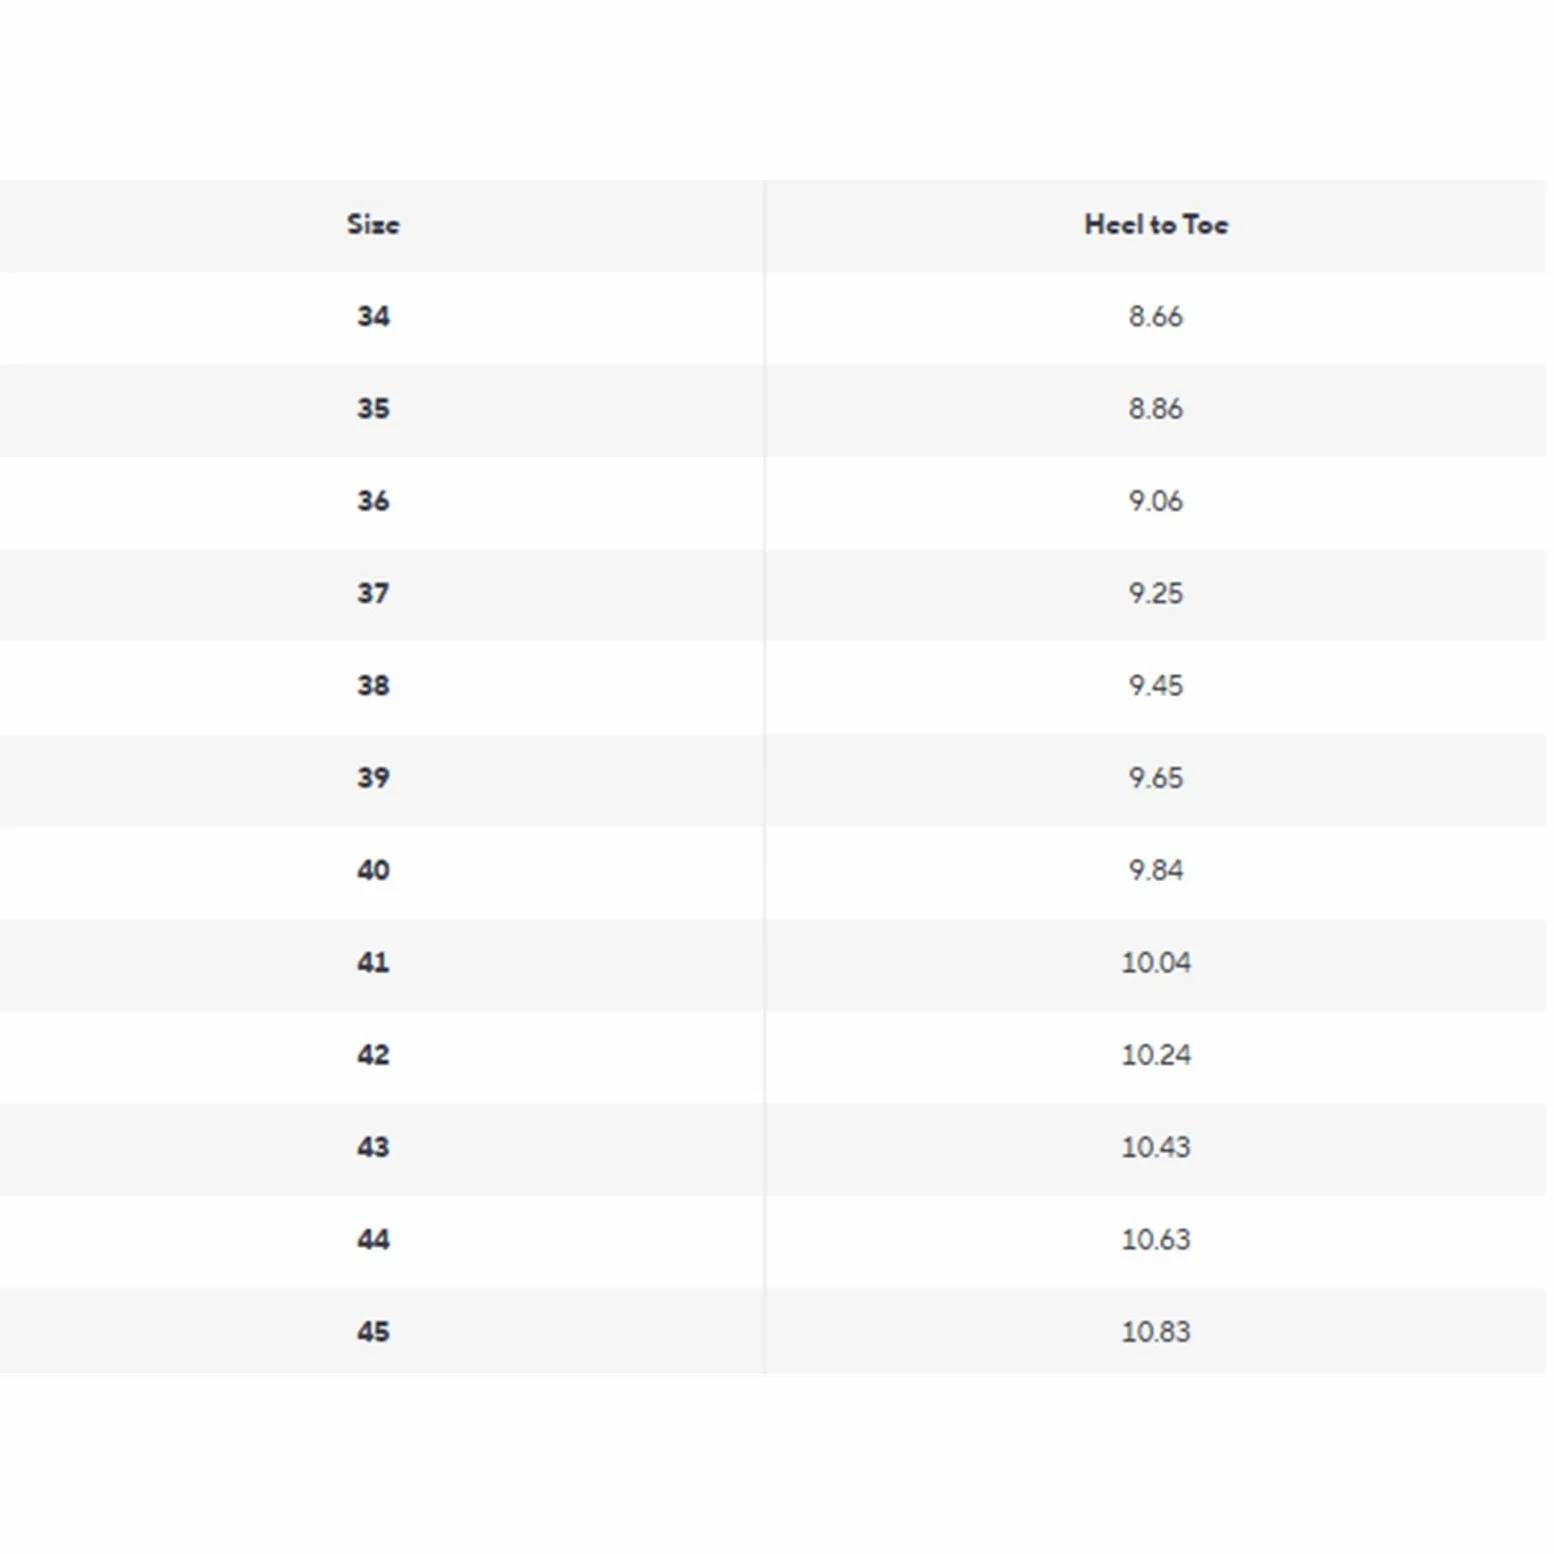Select size 44 row label

[373, 1240]
